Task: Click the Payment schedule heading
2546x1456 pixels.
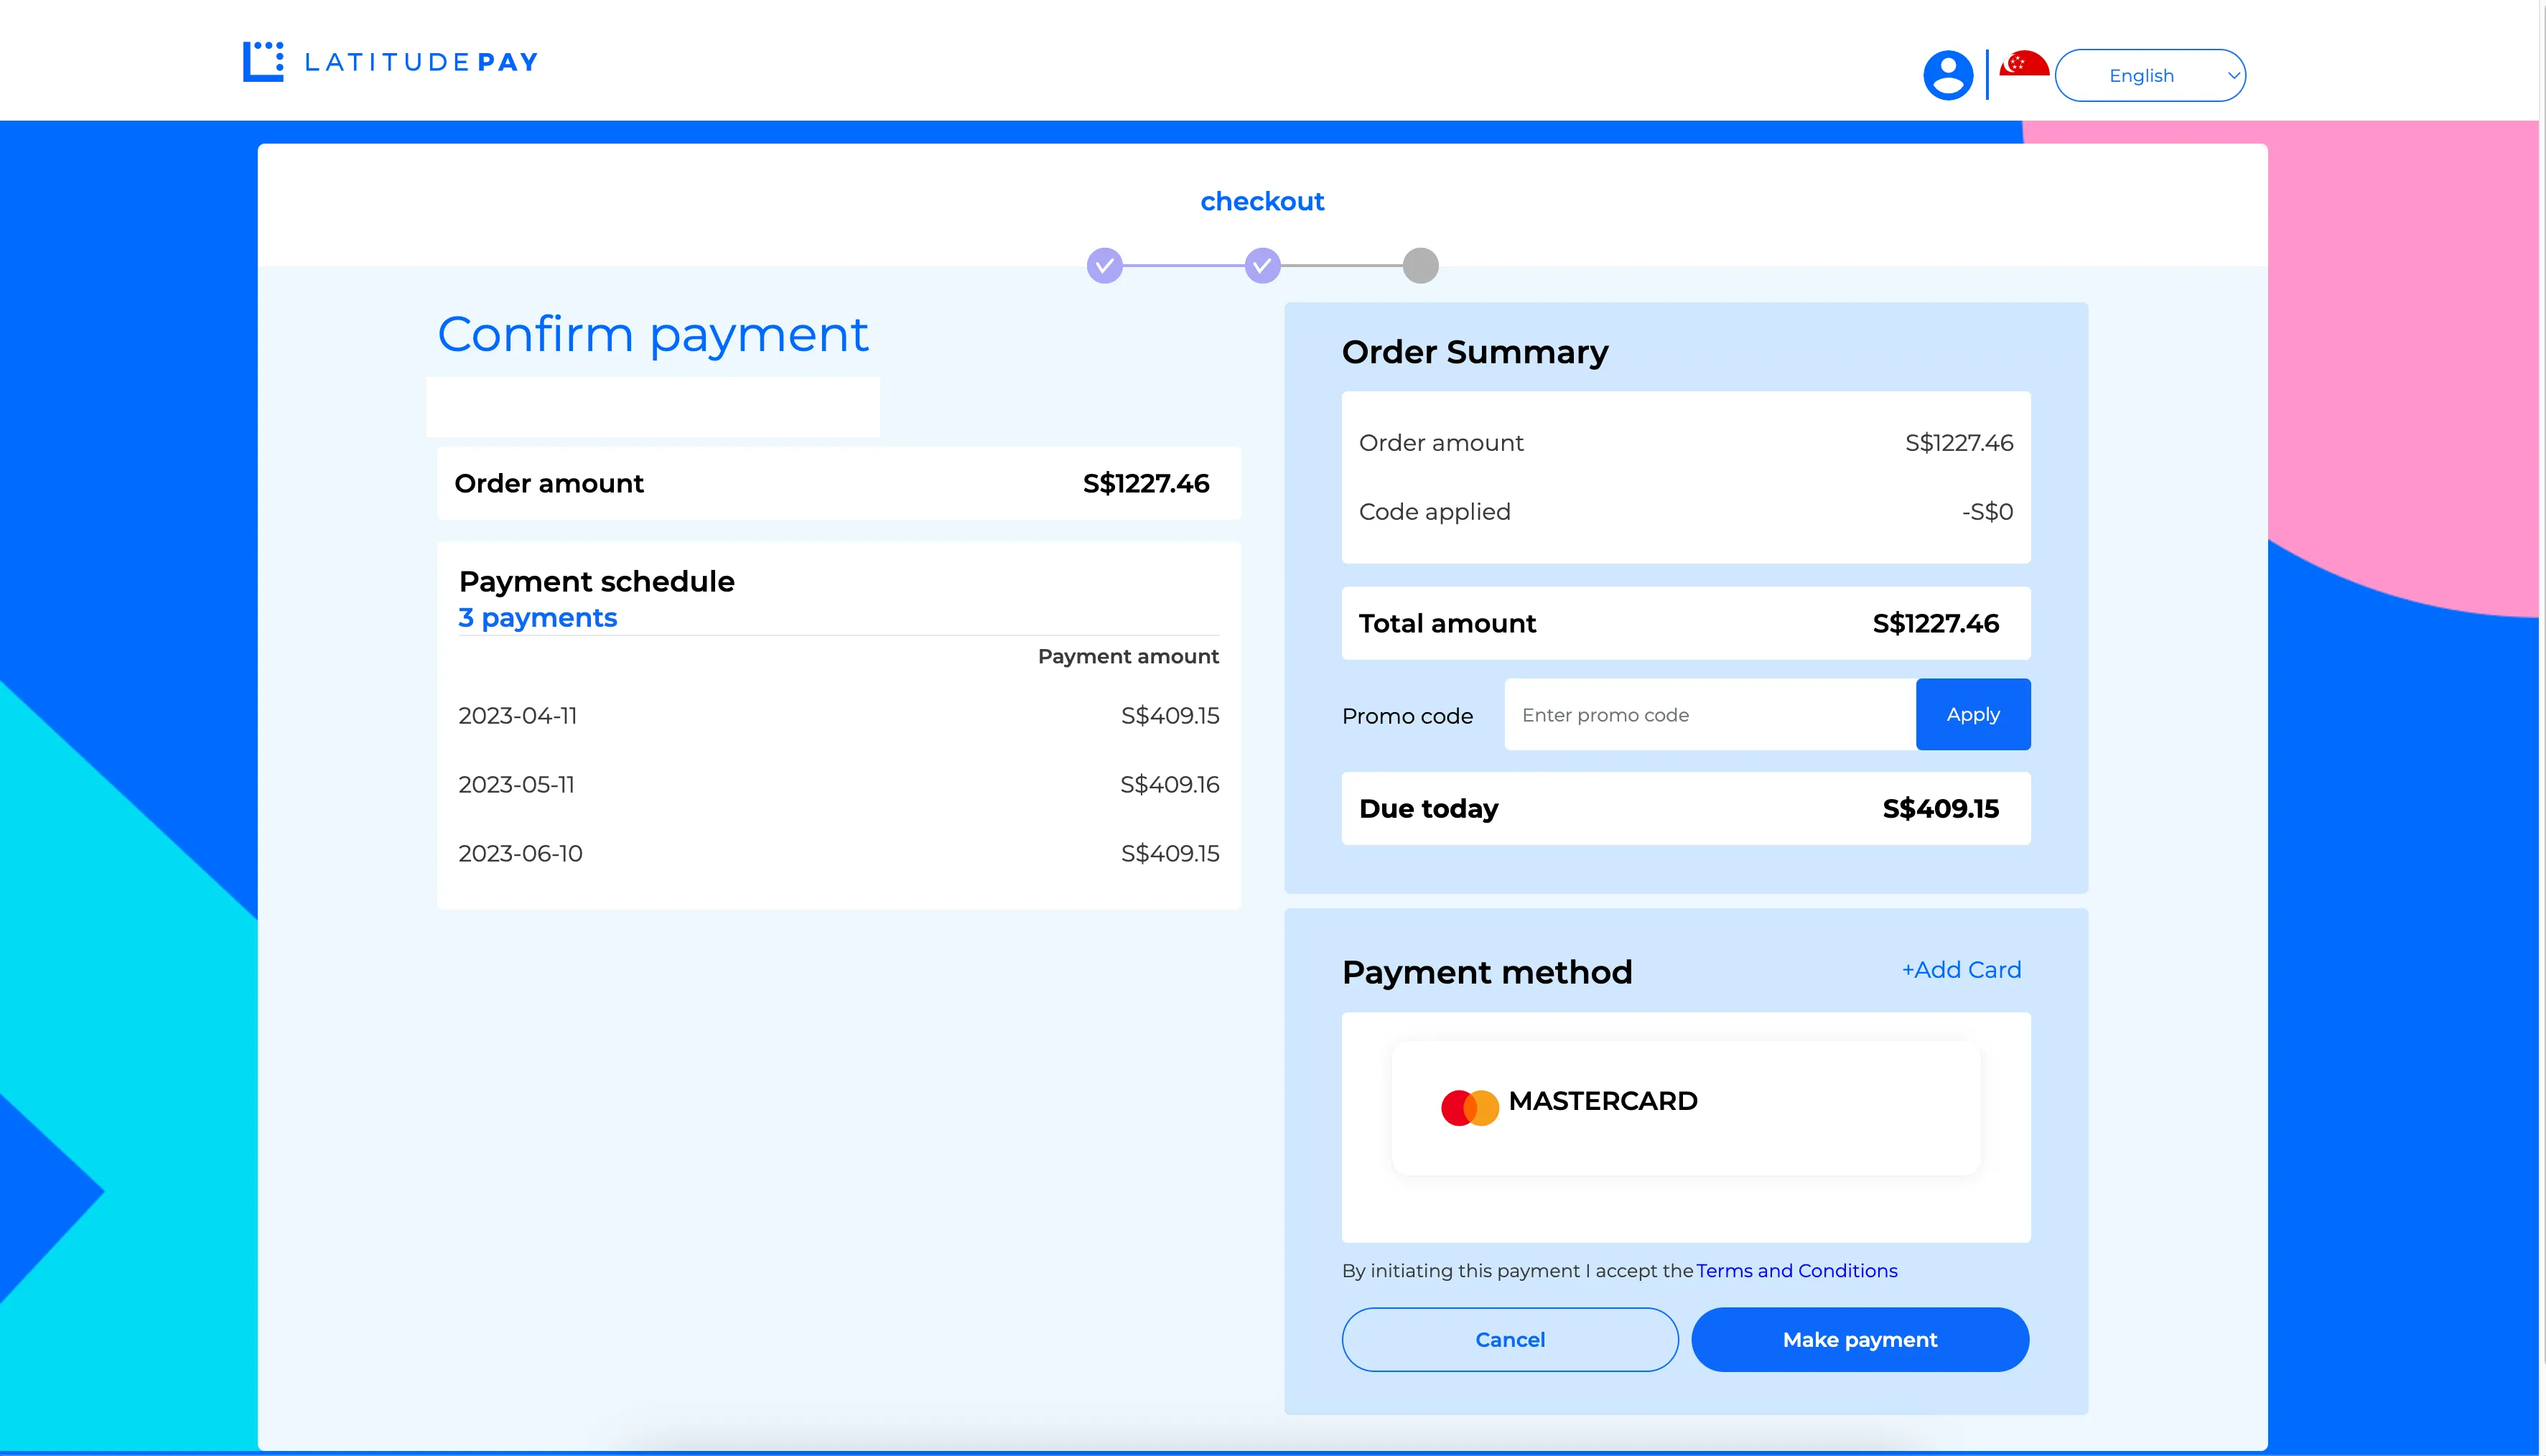Action: click(x=596, y=582)
